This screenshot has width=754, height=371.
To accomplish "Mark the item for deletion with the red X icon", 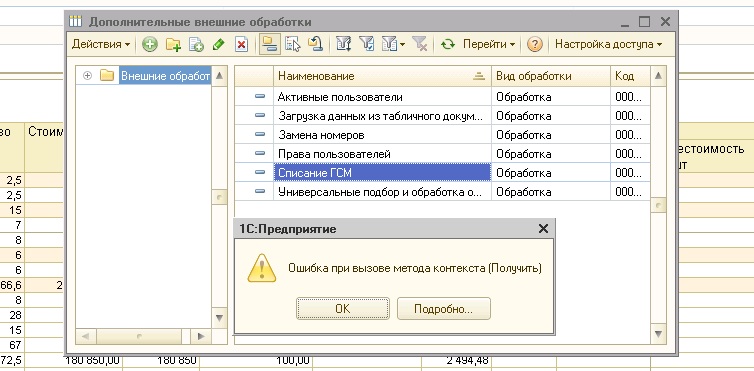I will pos(241,45).
